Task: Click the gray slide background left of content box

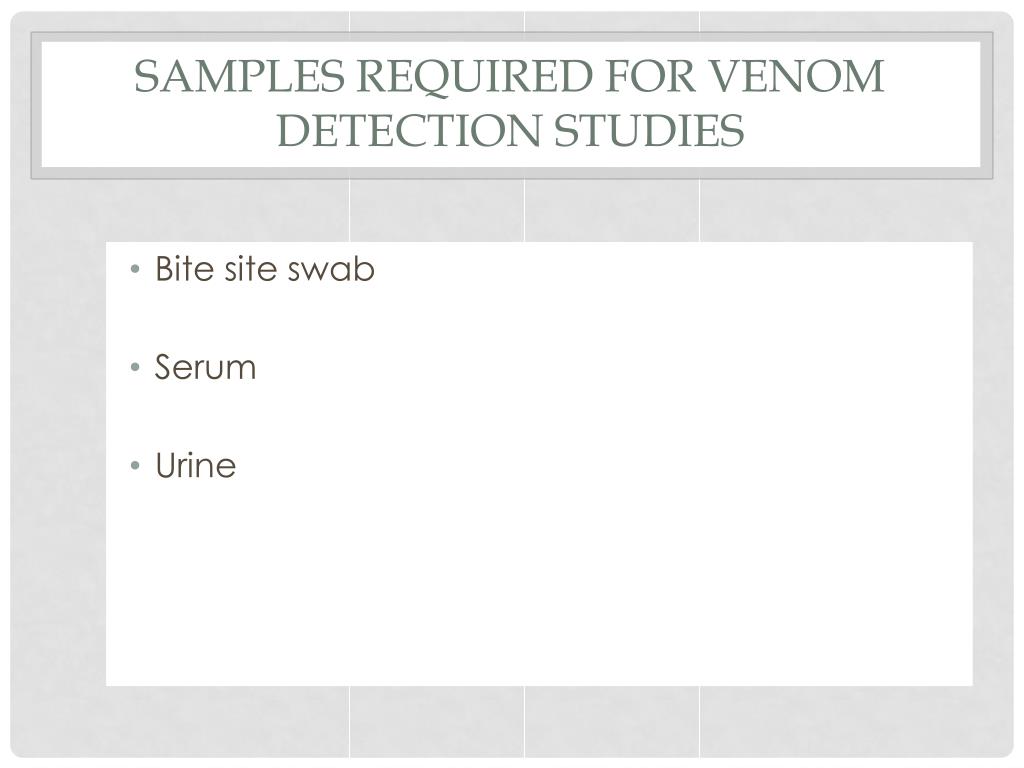Action: coord(59,457)
